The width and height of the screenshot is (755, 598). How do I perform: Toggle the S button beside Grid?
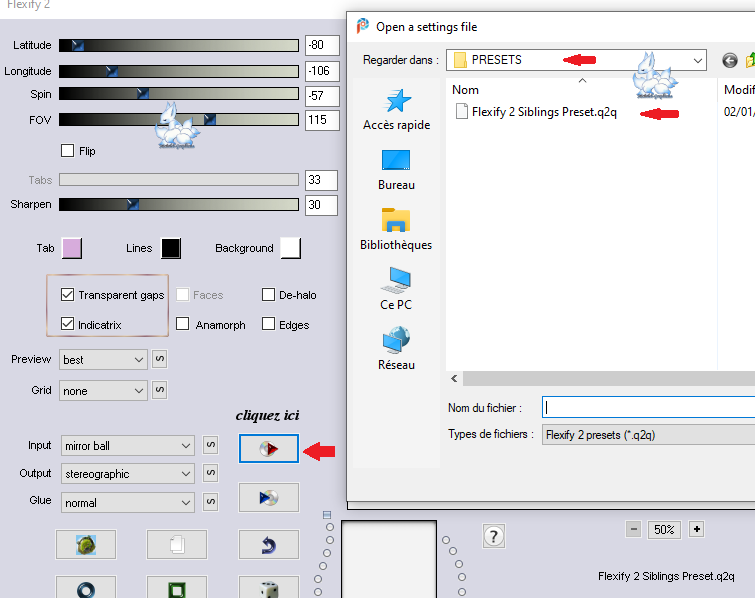pyautogui.click(x=159, y=390)
